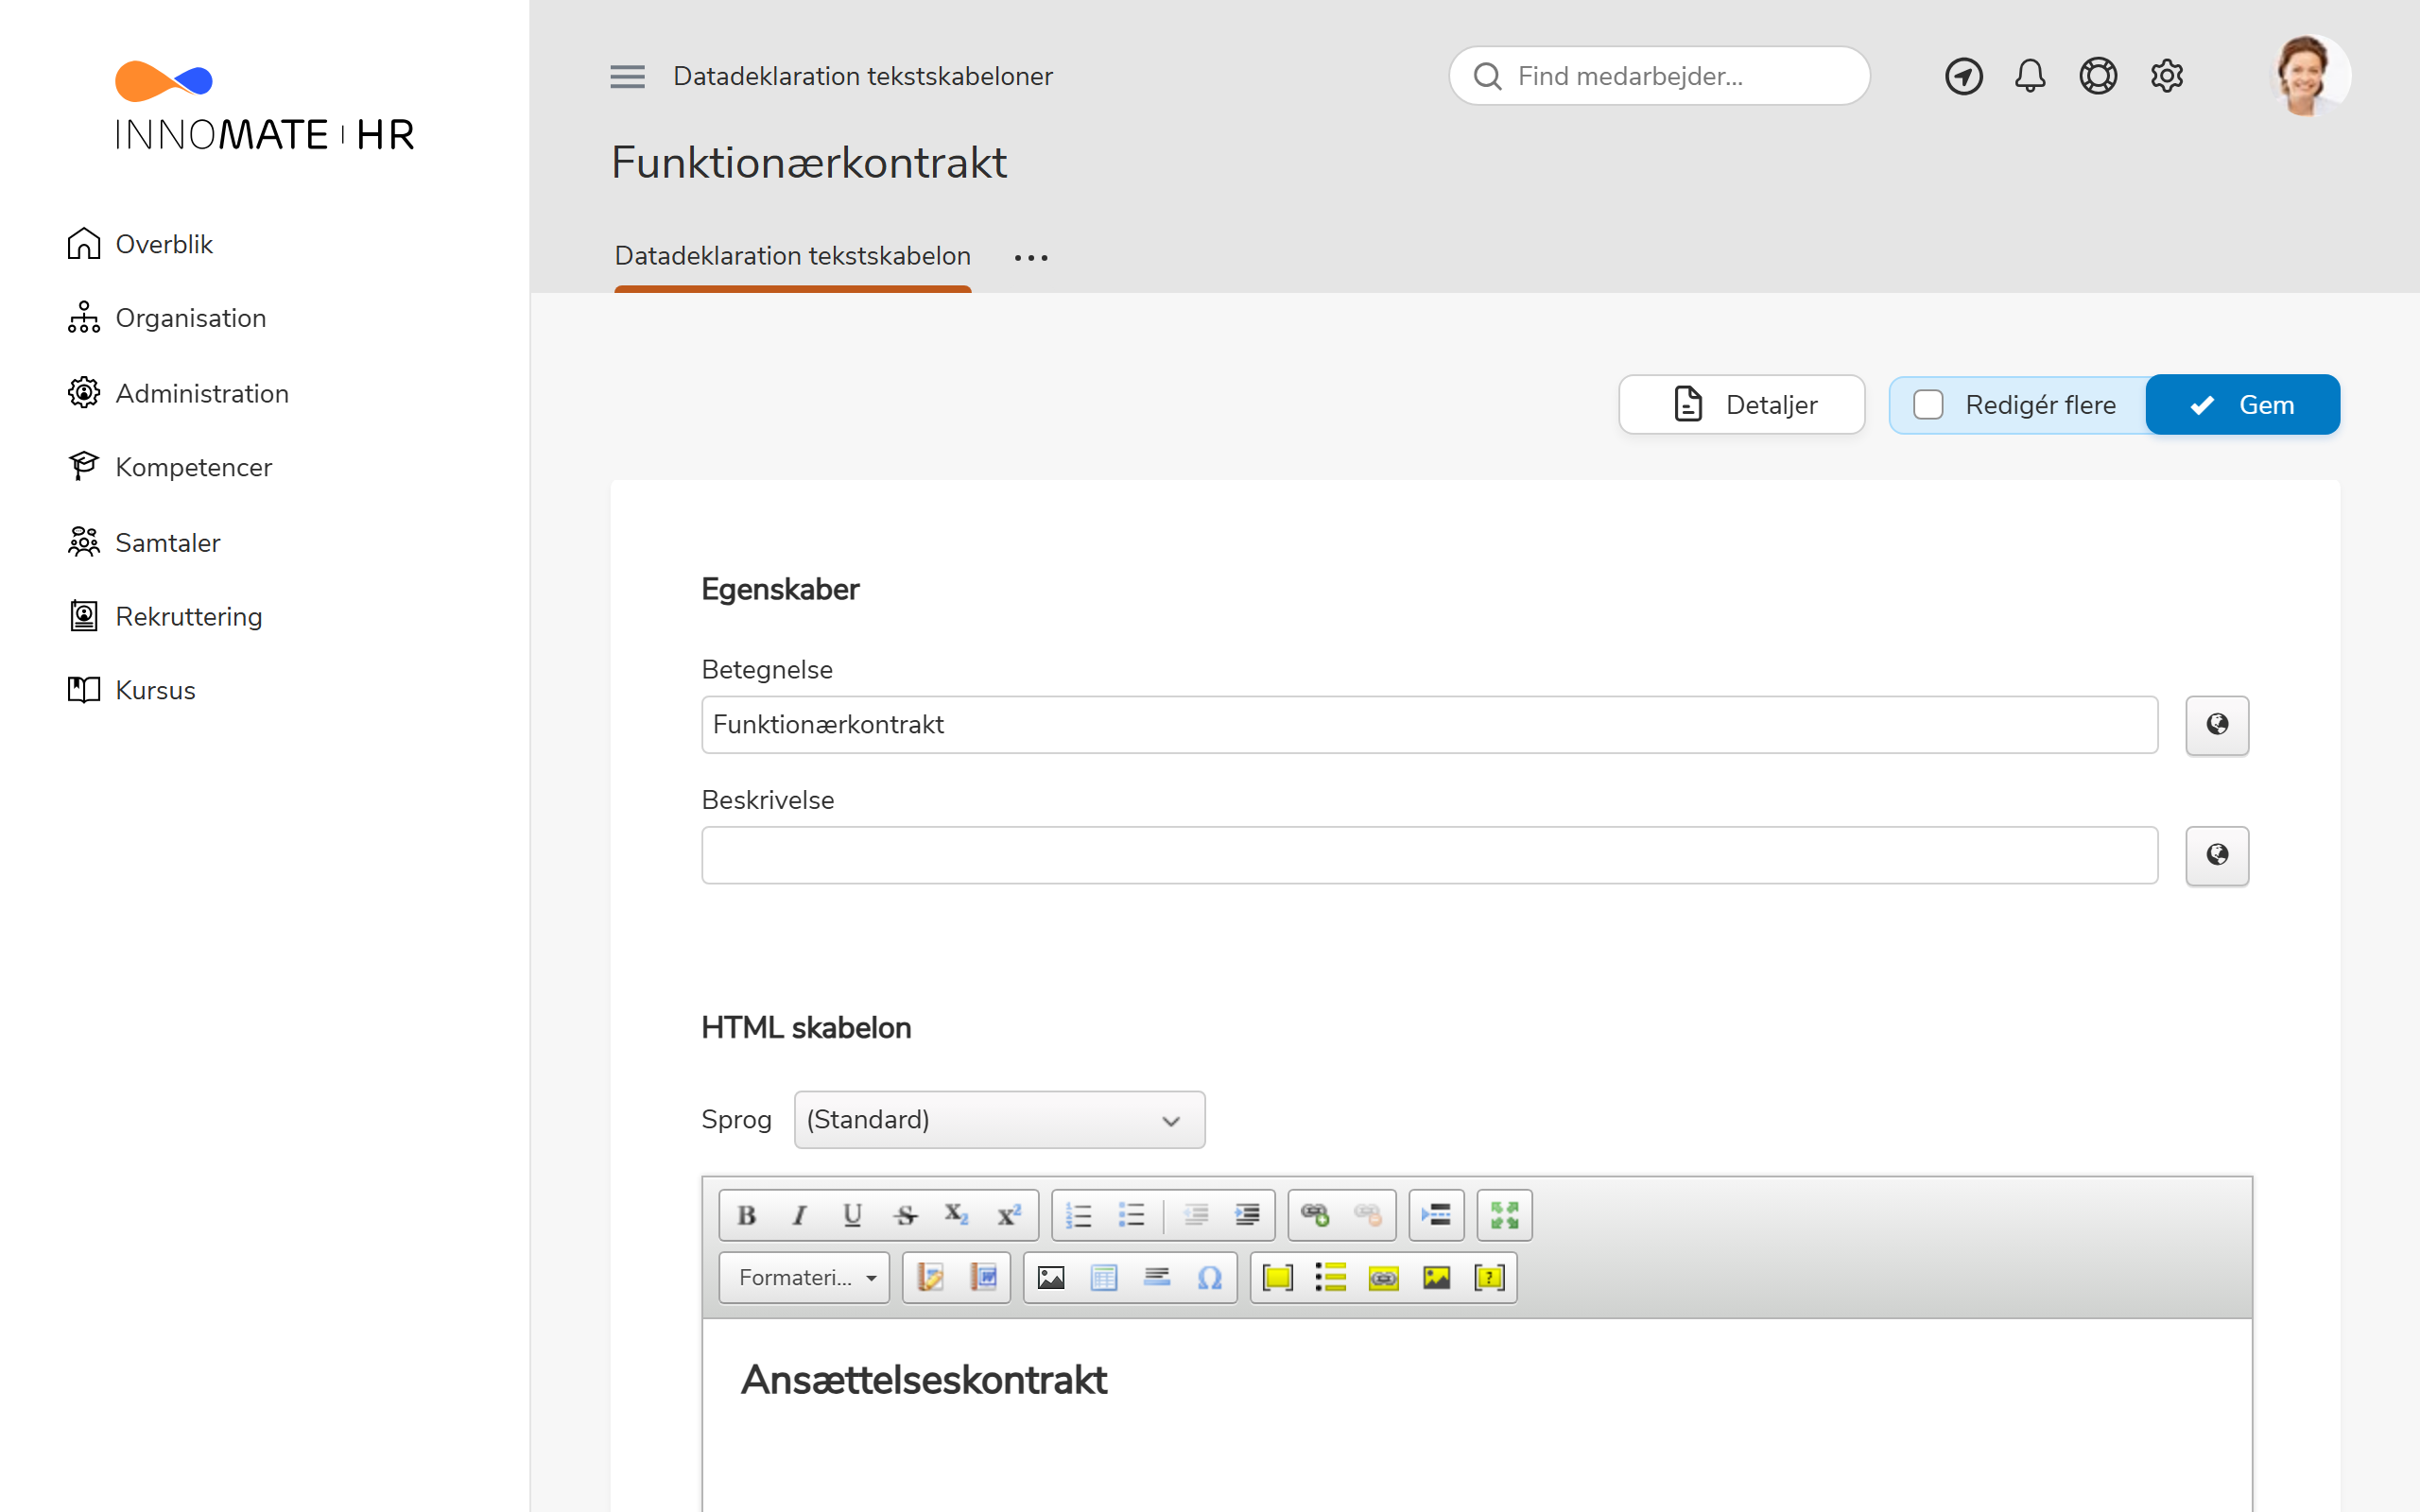
Task: Toggle the hamburger sidebar menu
Action: coord(627,76)
